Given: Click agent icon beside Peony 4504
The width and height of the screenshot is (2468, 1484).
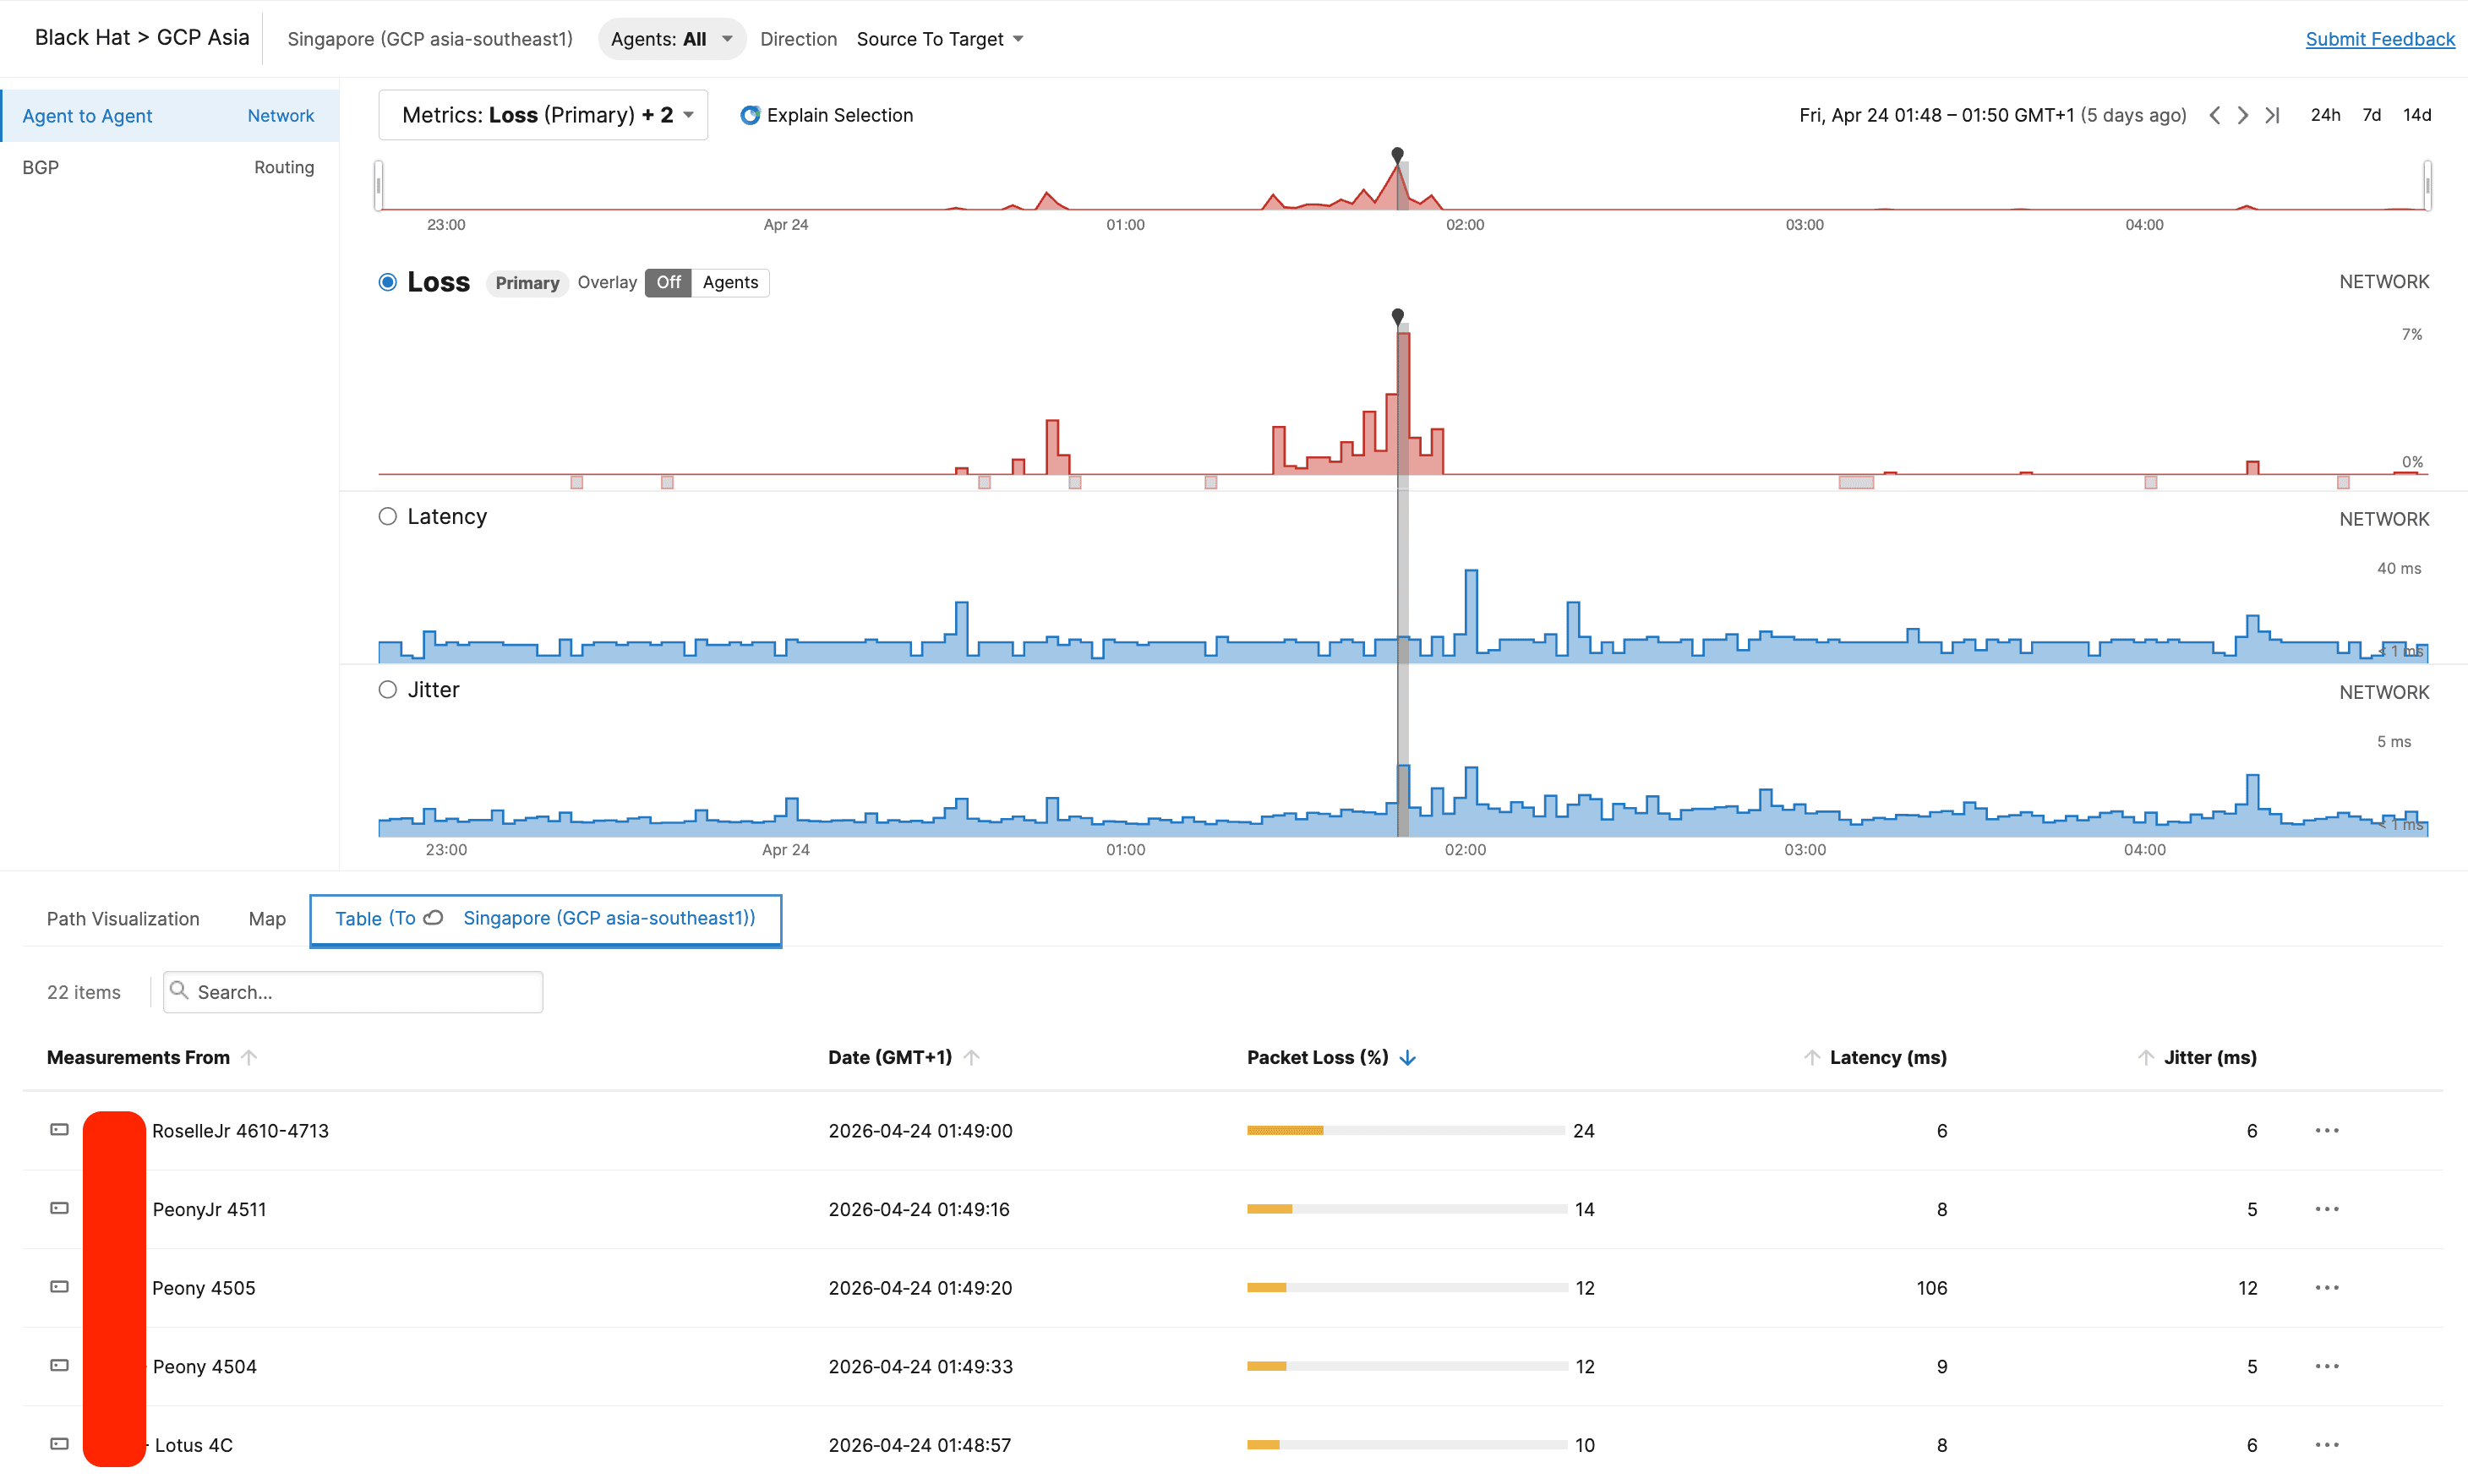Looking at the screenshot, I should [x=60, y=1365].
